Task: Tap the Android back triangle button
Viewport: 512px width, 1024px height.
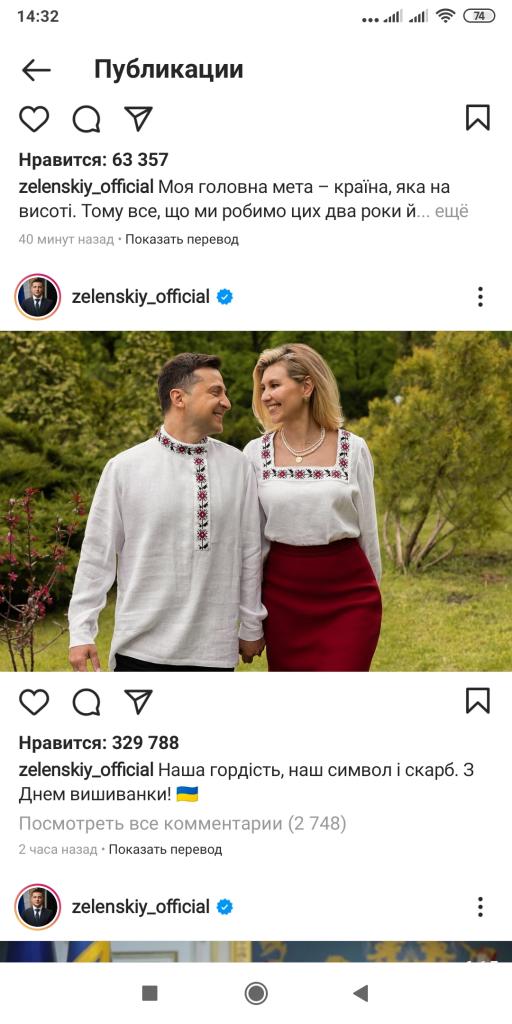Action: pos(360,993)
